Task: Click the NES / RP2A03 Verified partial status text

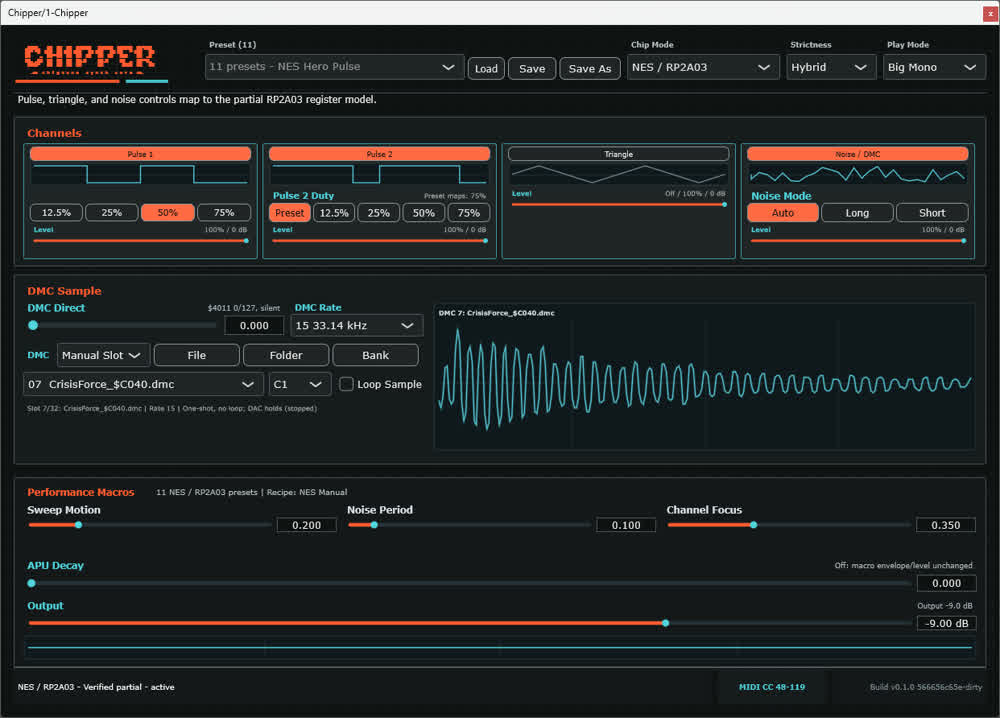Action: coord(96,687)
